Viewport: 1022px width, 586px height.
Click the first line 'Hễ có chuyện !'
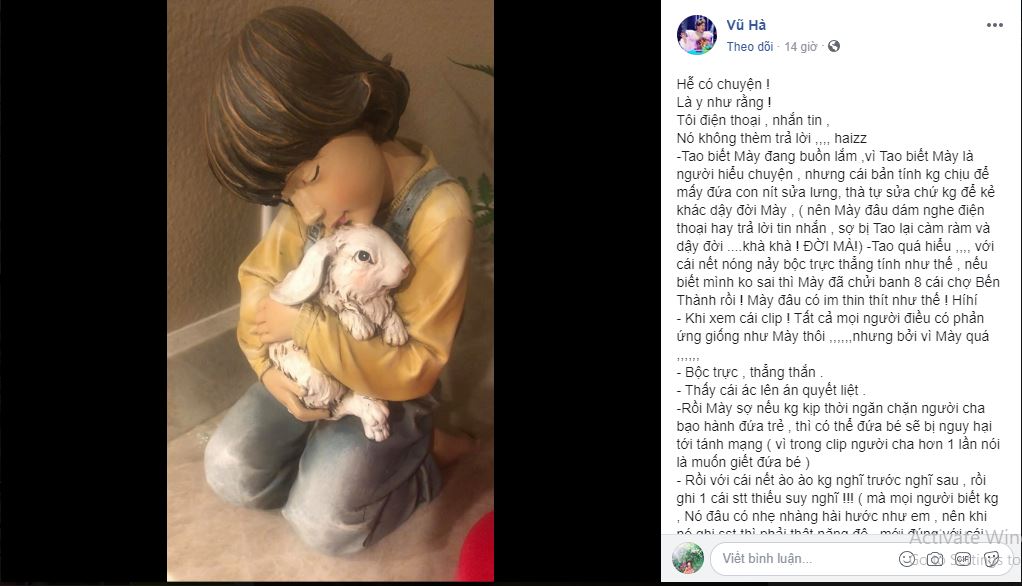pyautogui.click(x=723, y=84)
